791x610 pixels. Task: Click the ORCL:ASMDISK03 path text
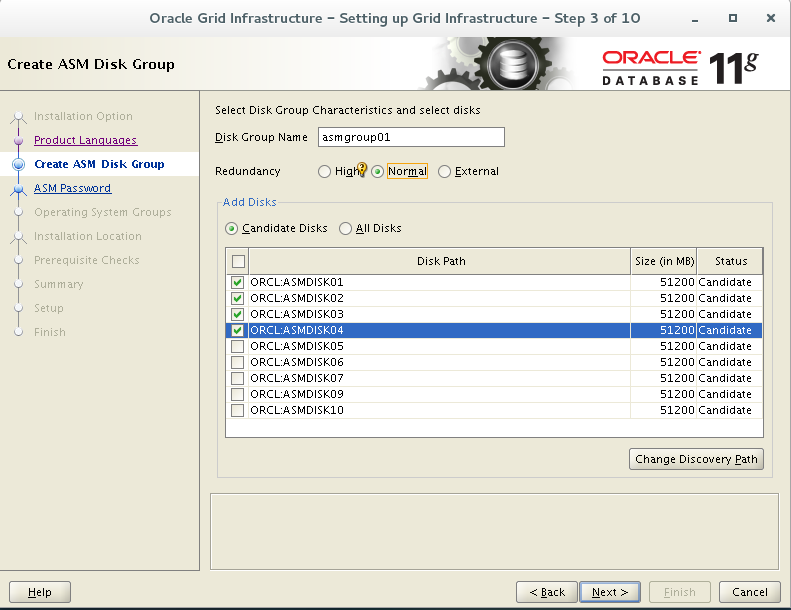pos(297,314)
